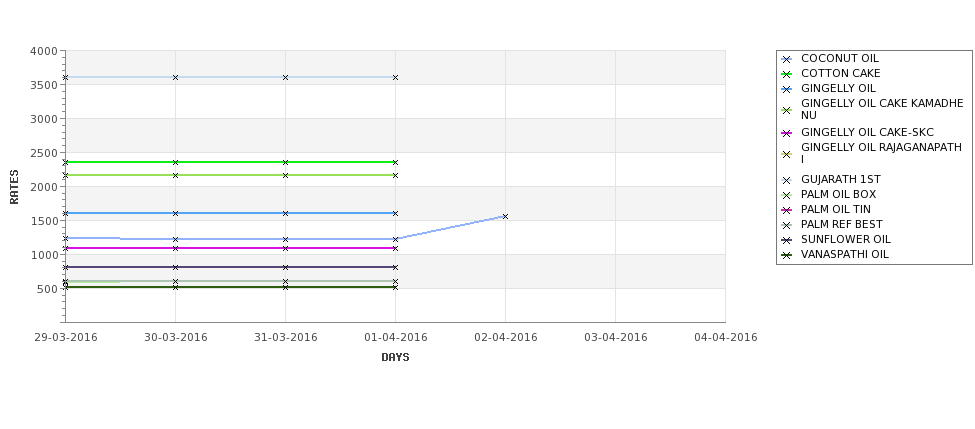Click the 3600 rate point on 01-04-2016
This screenshot has height=429, width=975.
click(x=395, y=78)
